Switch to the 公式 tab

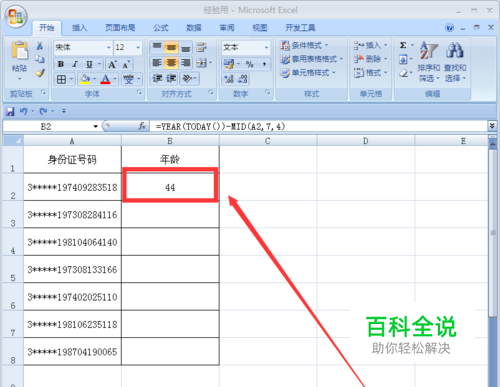(x=161, y=28)
